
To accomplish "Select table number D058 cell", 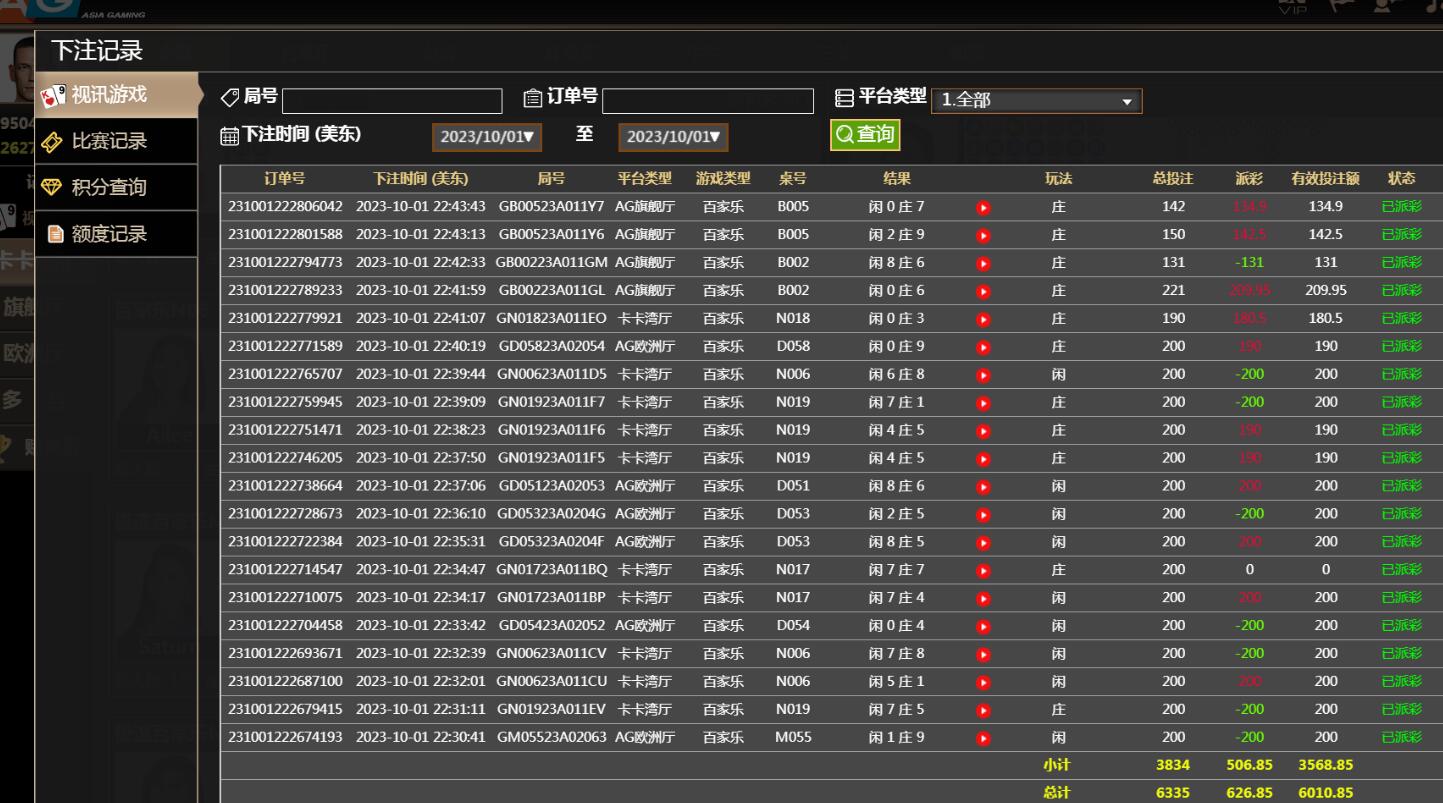I will [x=793, y=347].
